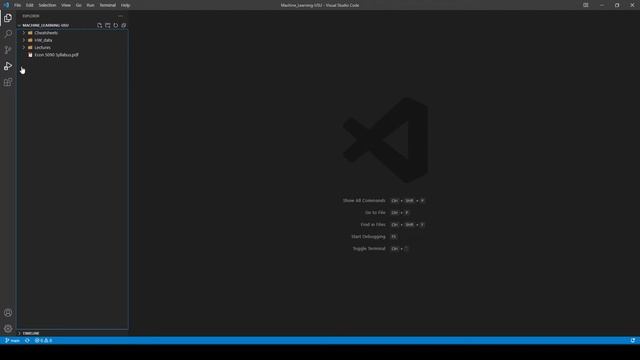Minimize the VS Code window
640x360 pixels.
[x=602, y=5]
